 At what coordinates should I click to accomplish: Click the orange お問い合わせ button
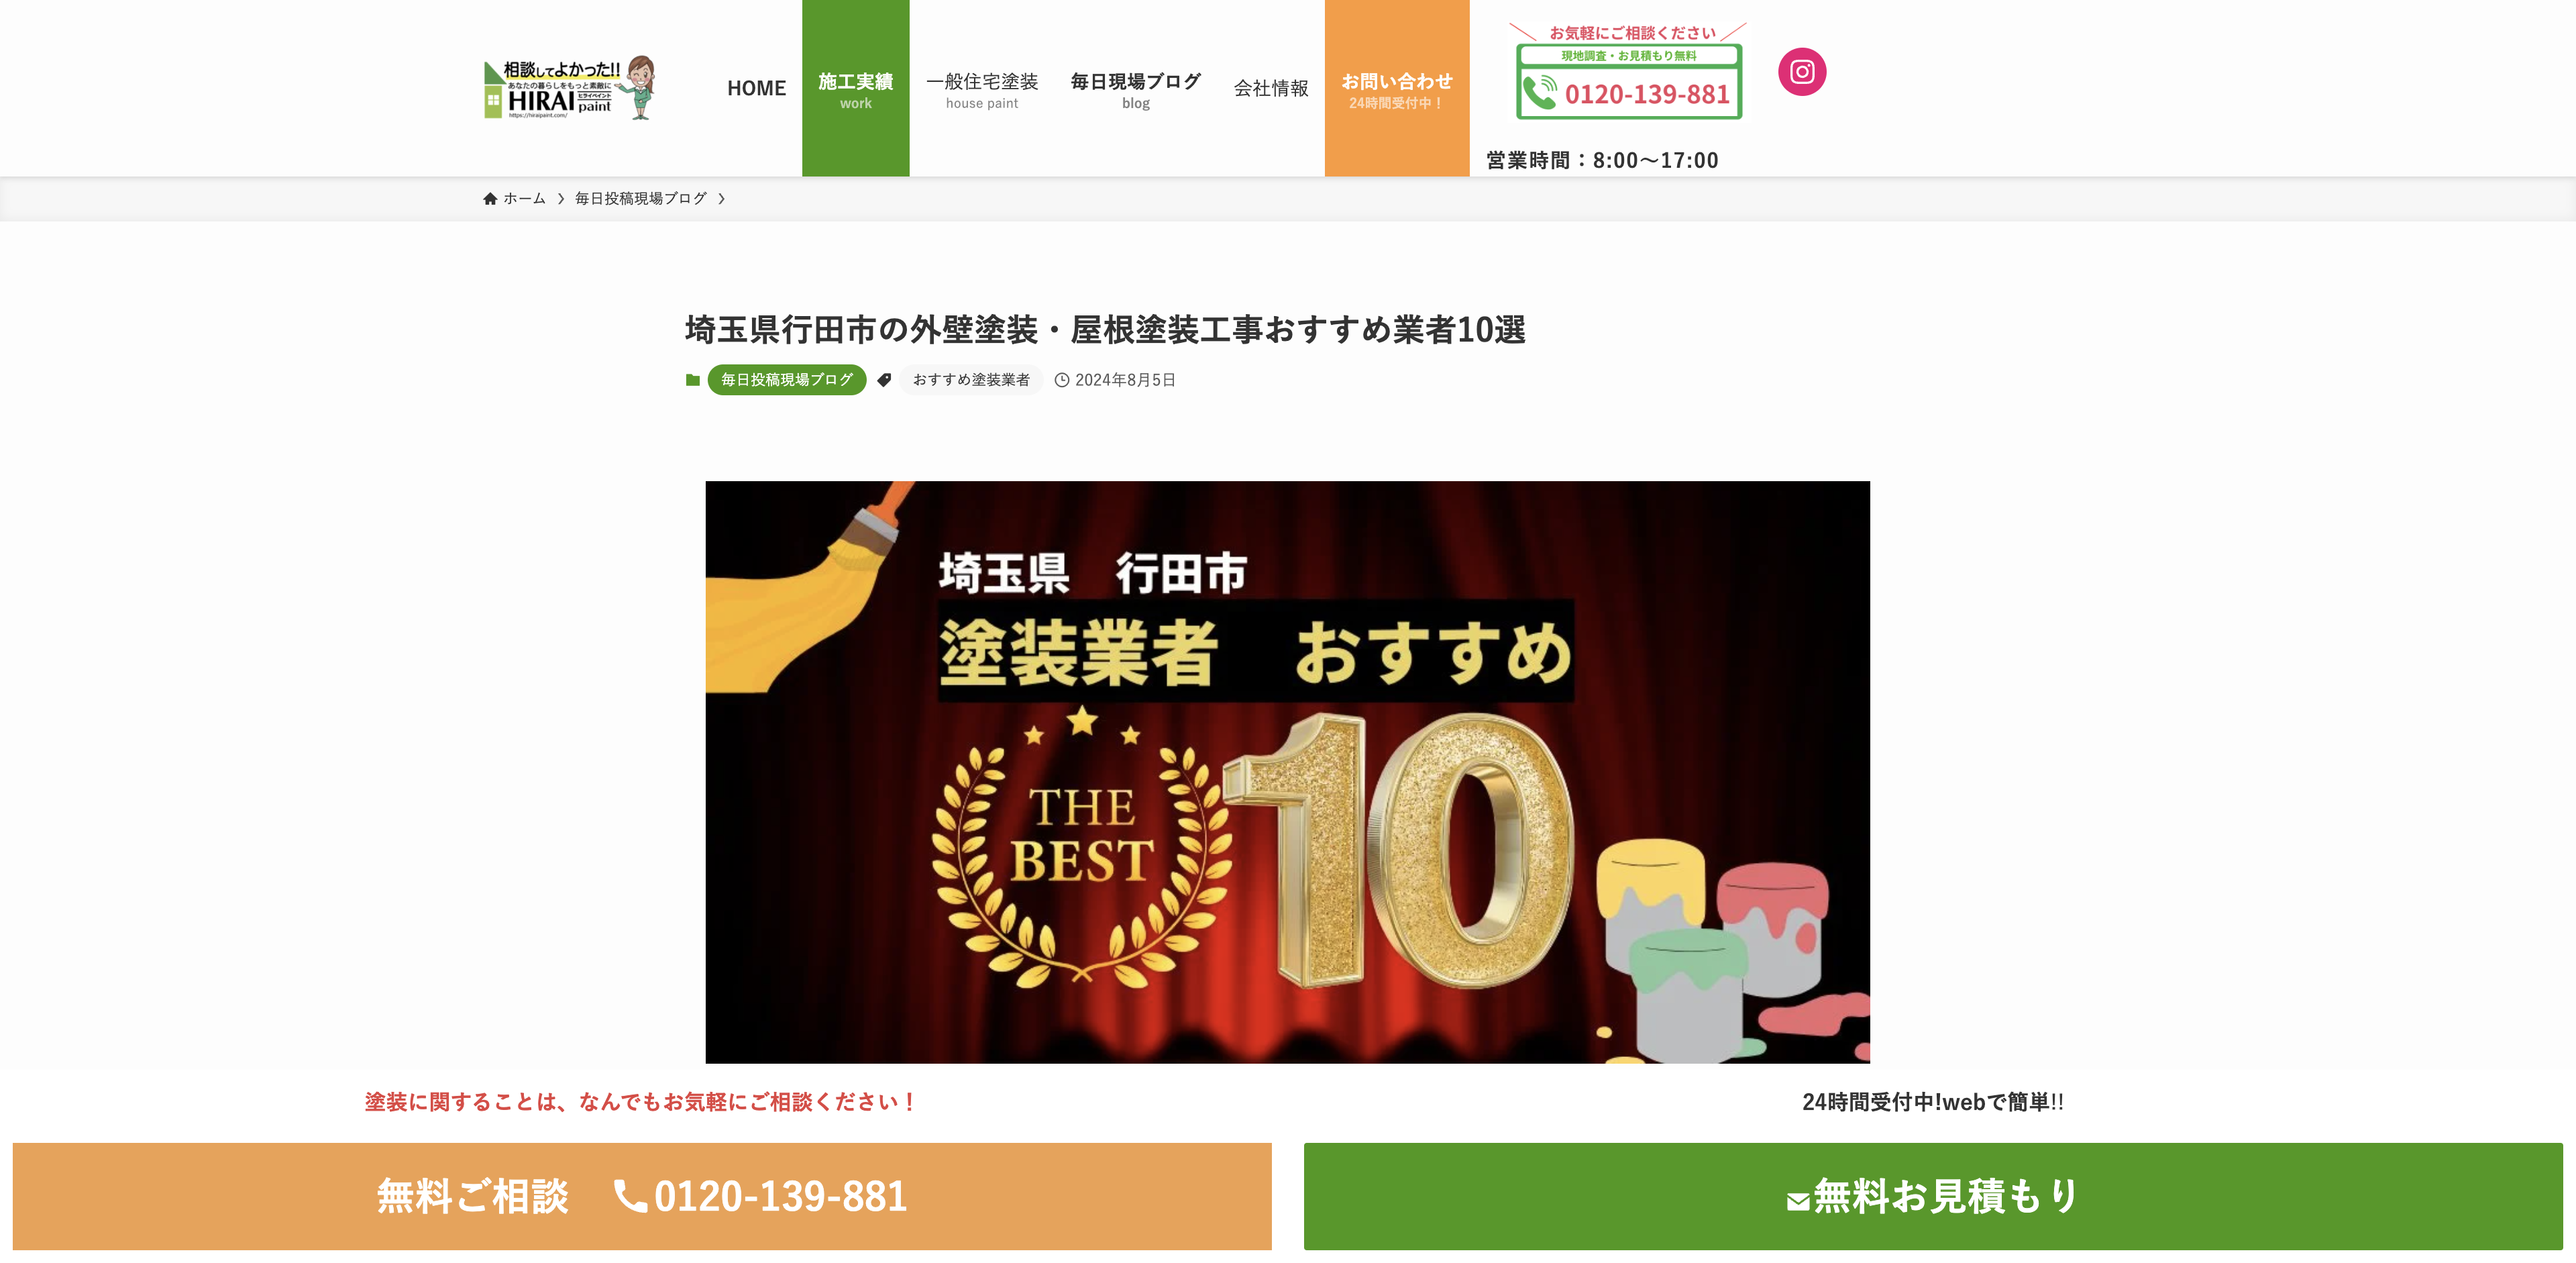pos(1397,88)
